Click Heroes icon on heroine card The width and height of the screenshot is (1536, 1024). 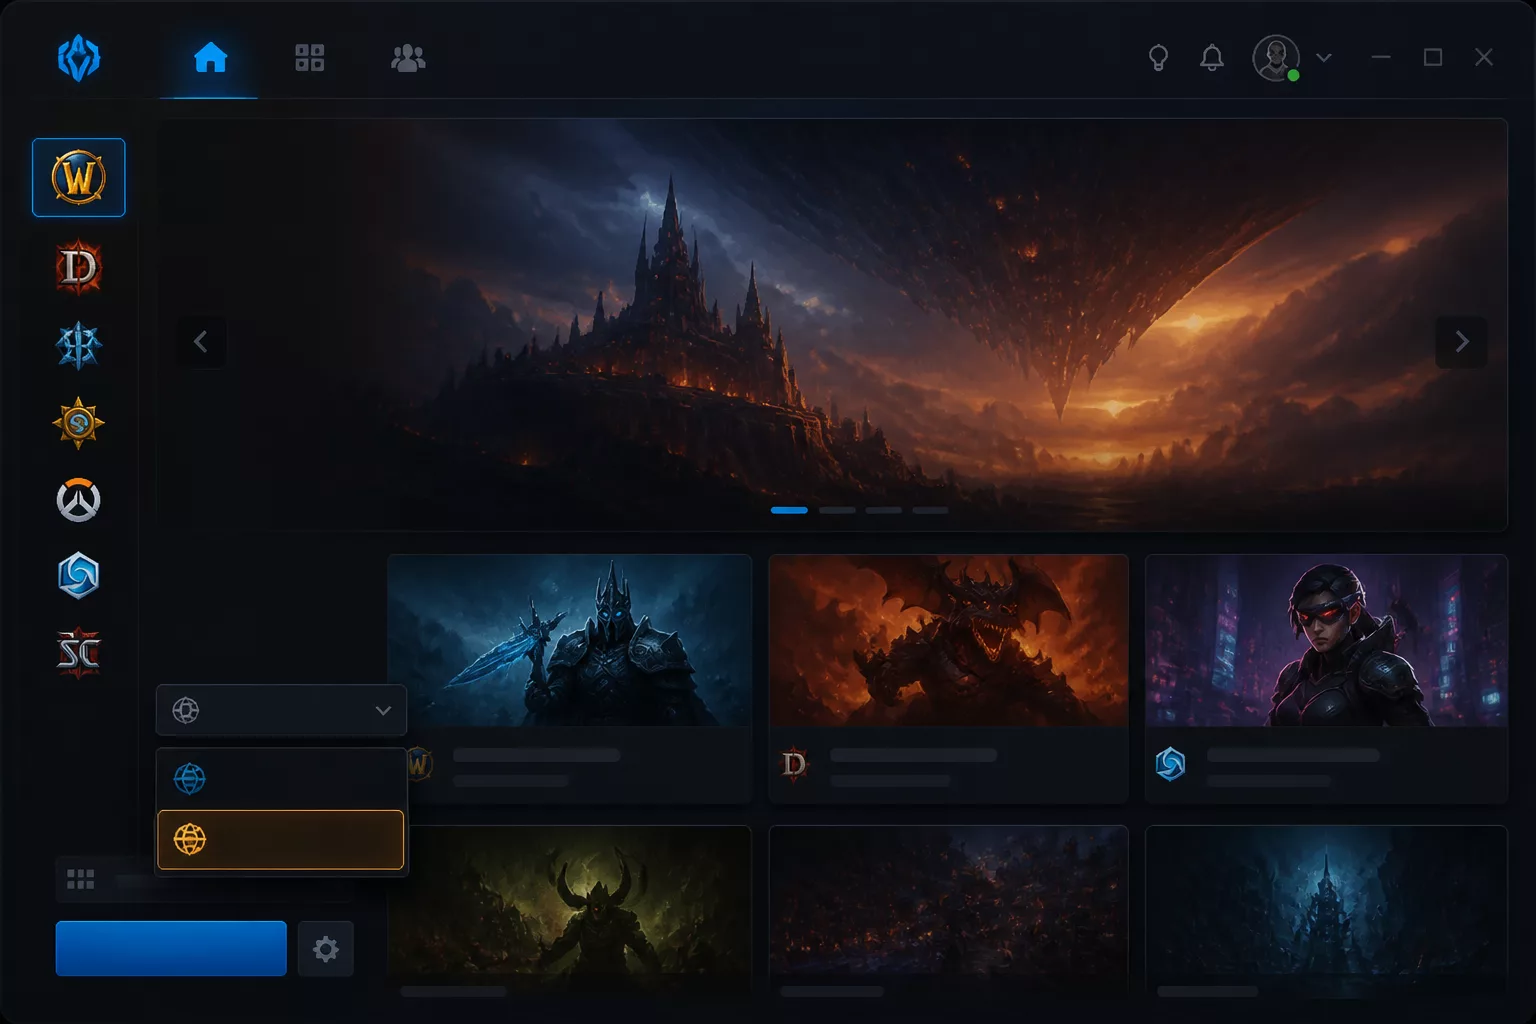1170,765
